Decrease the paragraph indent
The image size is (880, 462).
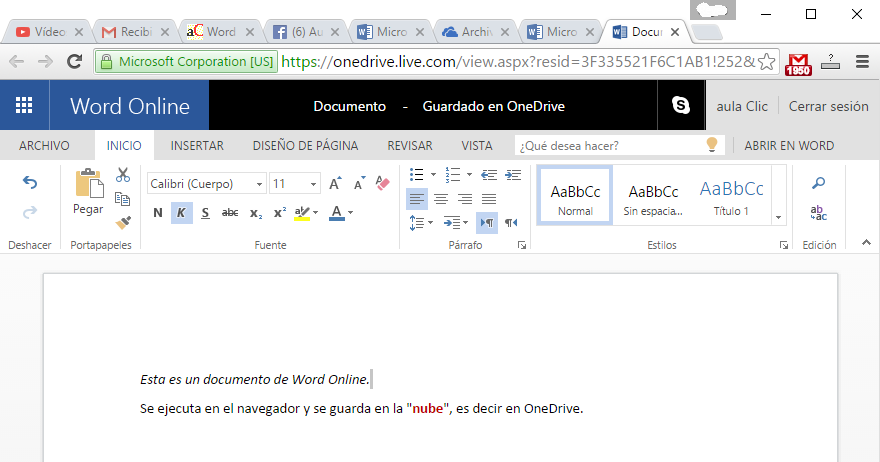489,175
